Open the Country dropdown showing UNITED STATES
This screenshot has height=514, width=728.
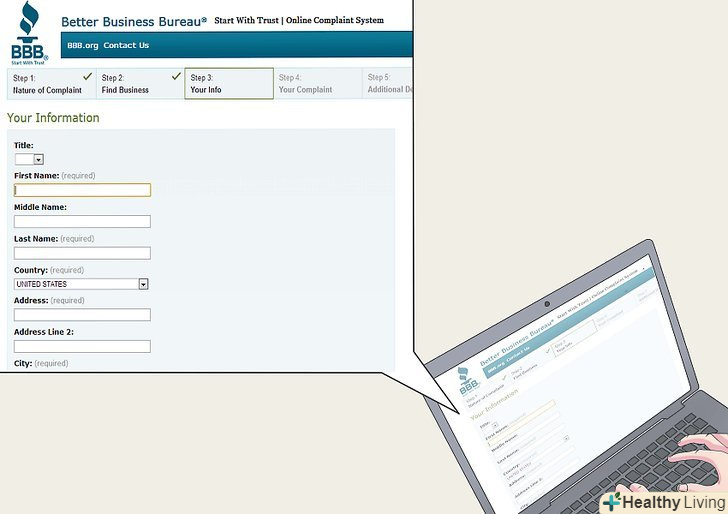pyautogui.click(x=81, y=284)
